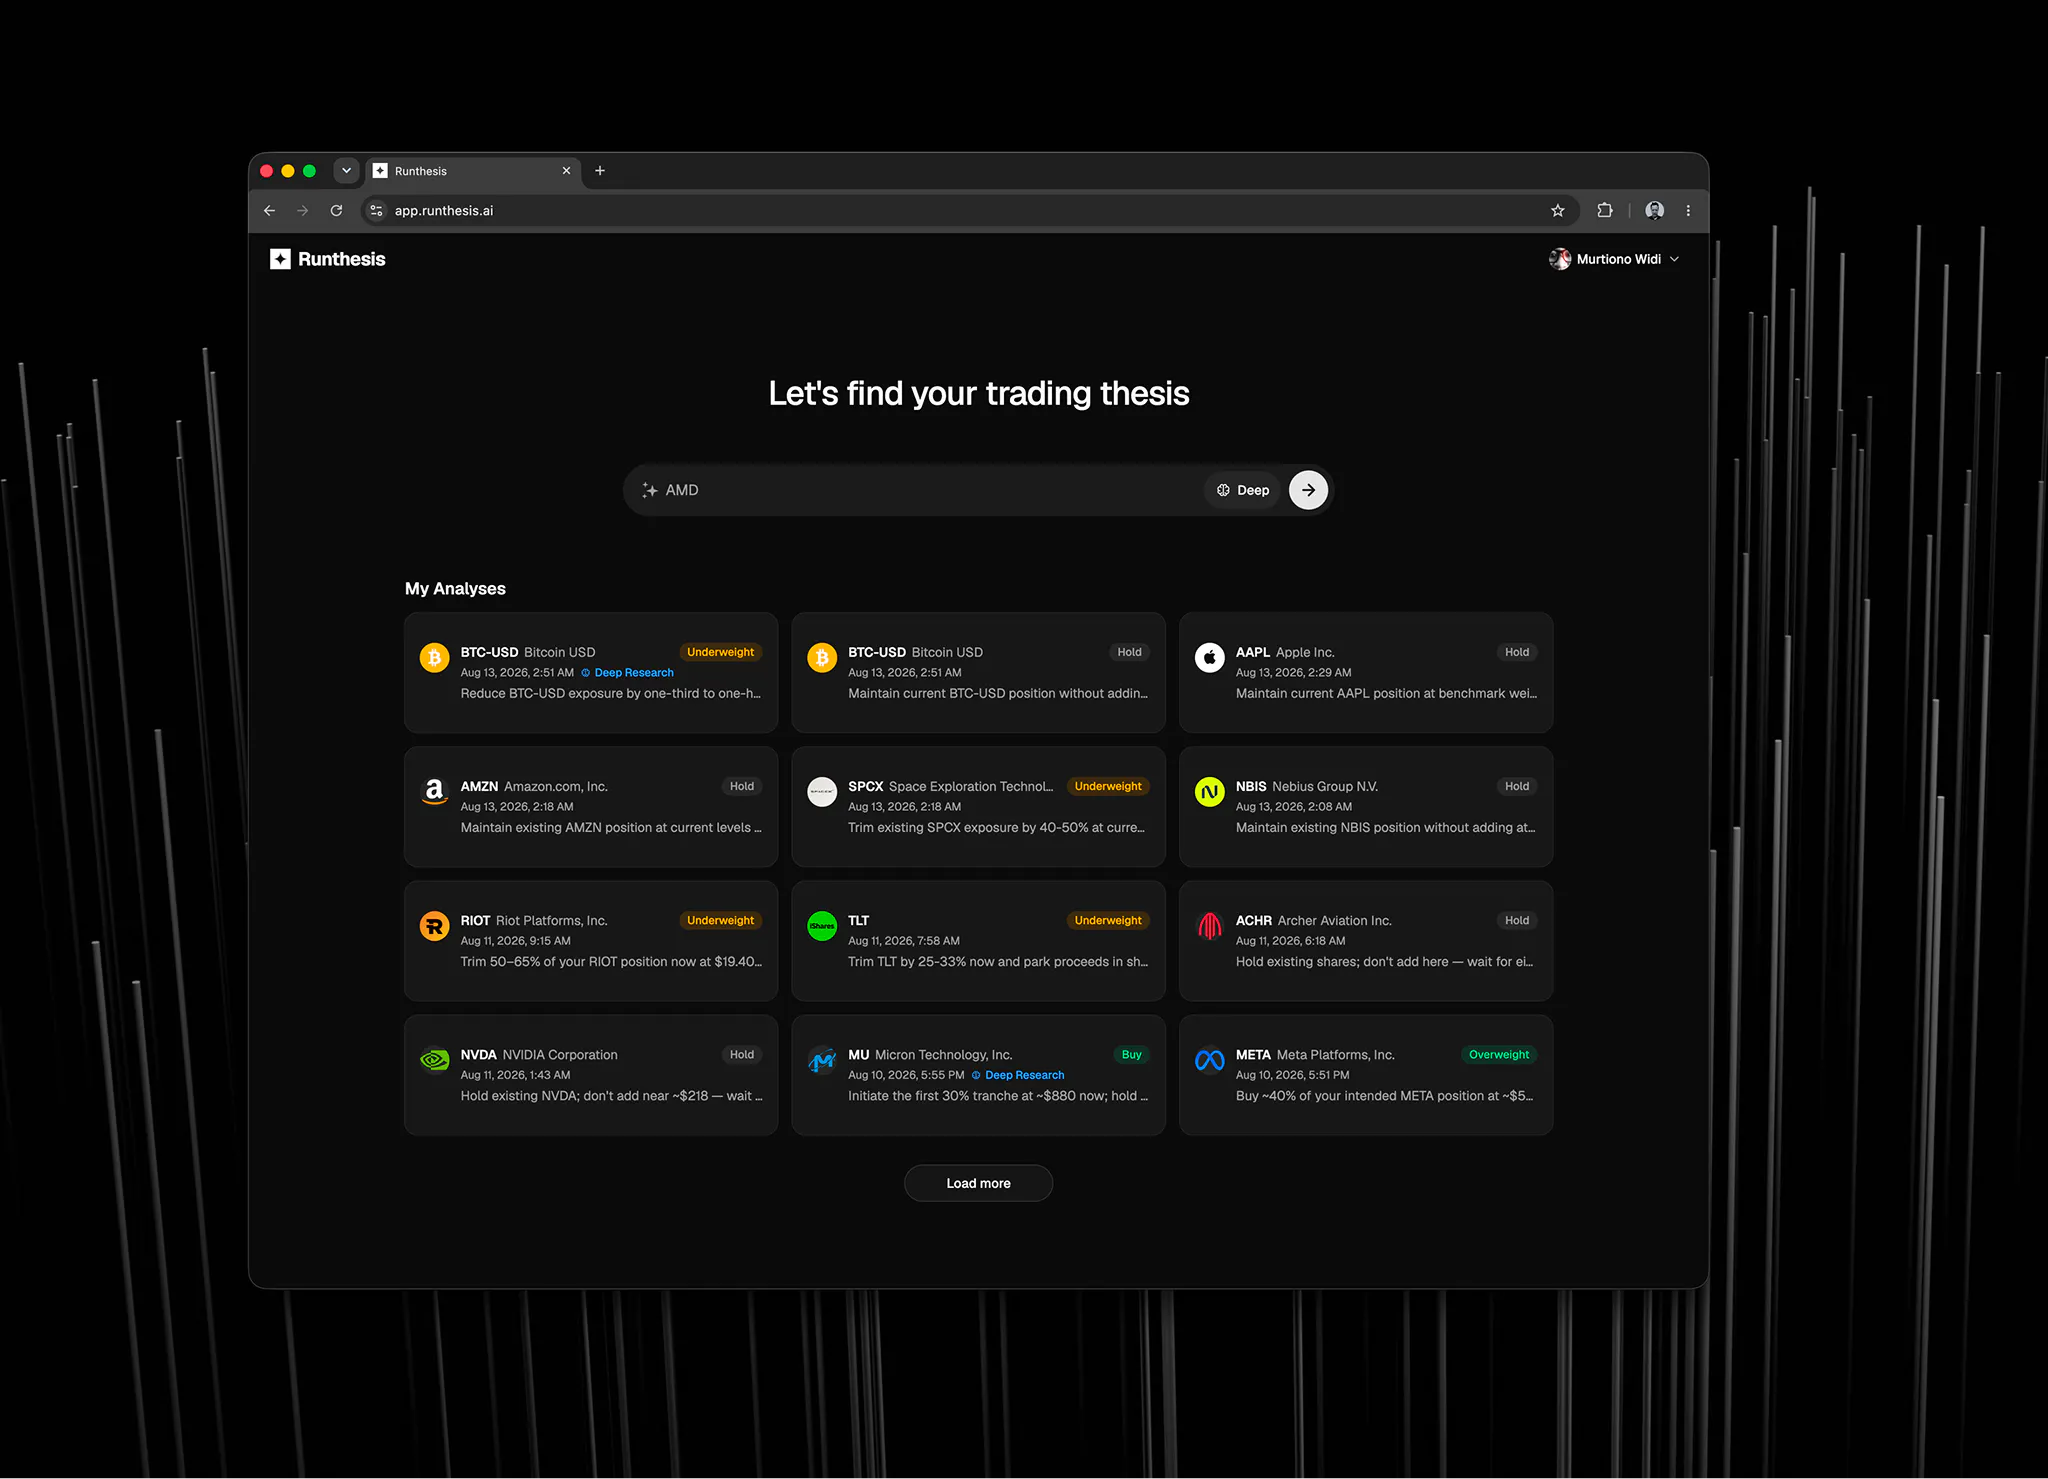Viewport: 2048px width, 1479px height.
Task: Click the browser forward arrow
Action: (302, 211)
